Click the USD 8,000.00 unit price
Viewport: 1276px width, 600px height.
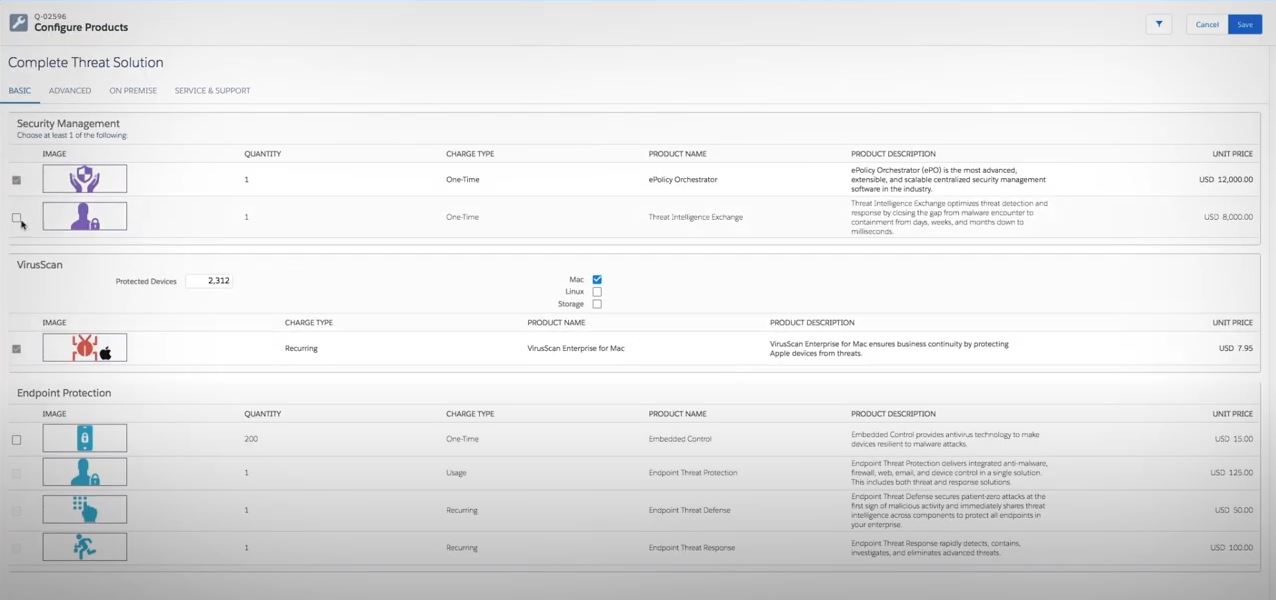point(1228,217)
